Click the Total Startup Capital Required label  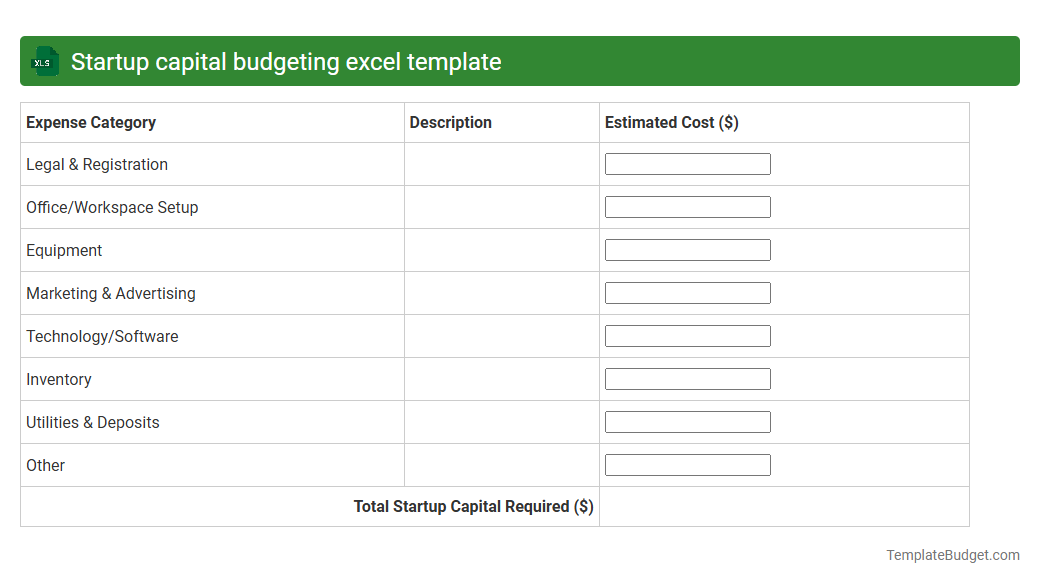(x=473, y=506)
